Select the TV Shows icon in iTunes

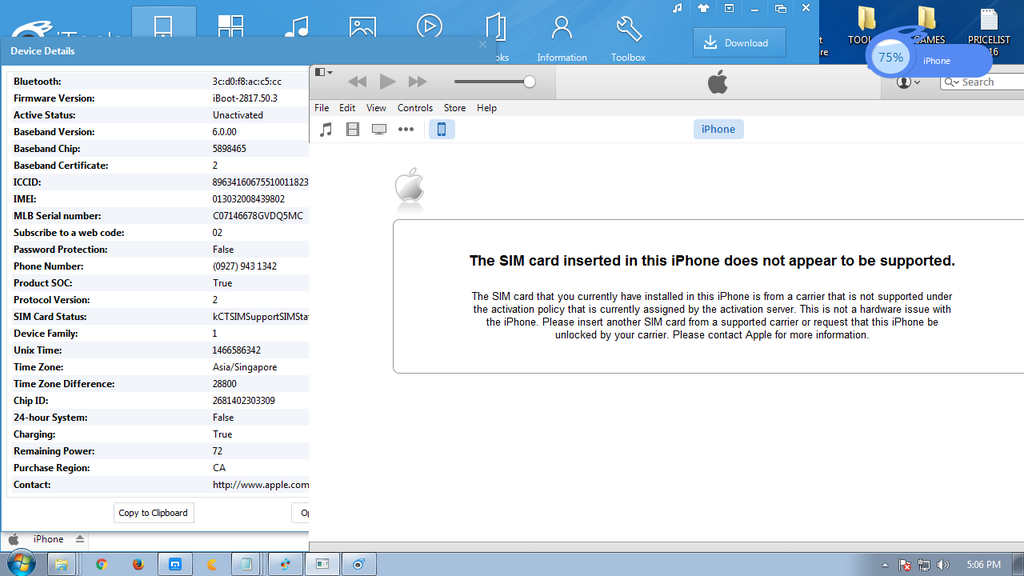click(x=379, y=129)
